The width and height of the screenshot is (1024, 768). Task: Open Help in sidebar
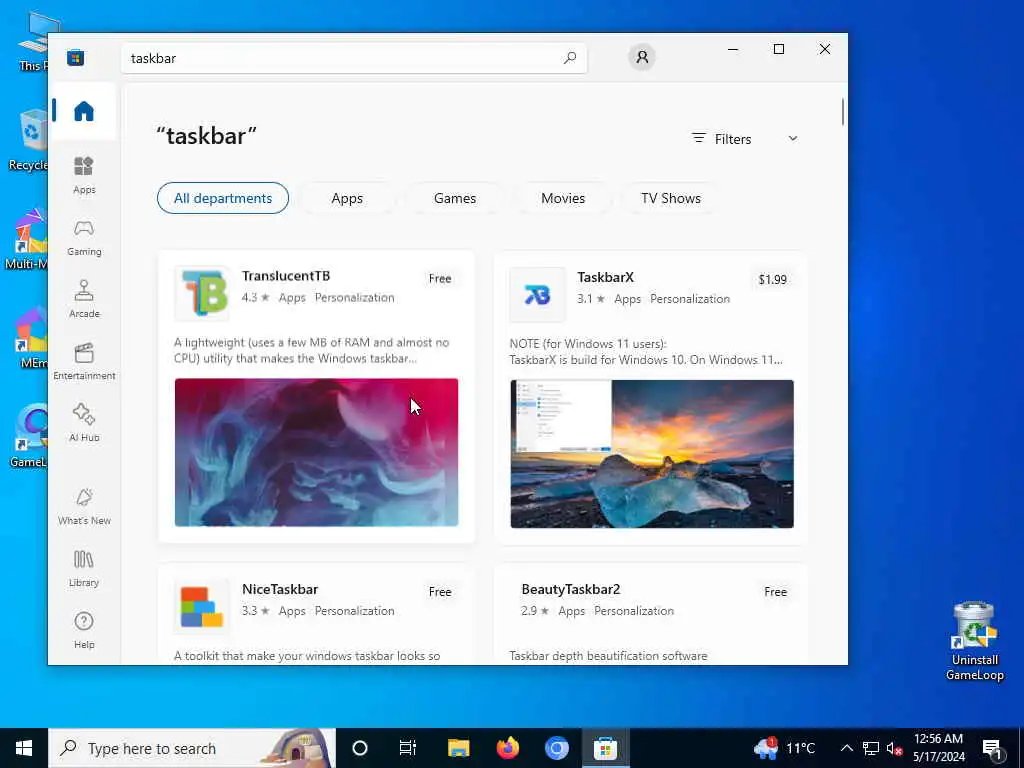(x=84, y=630)
